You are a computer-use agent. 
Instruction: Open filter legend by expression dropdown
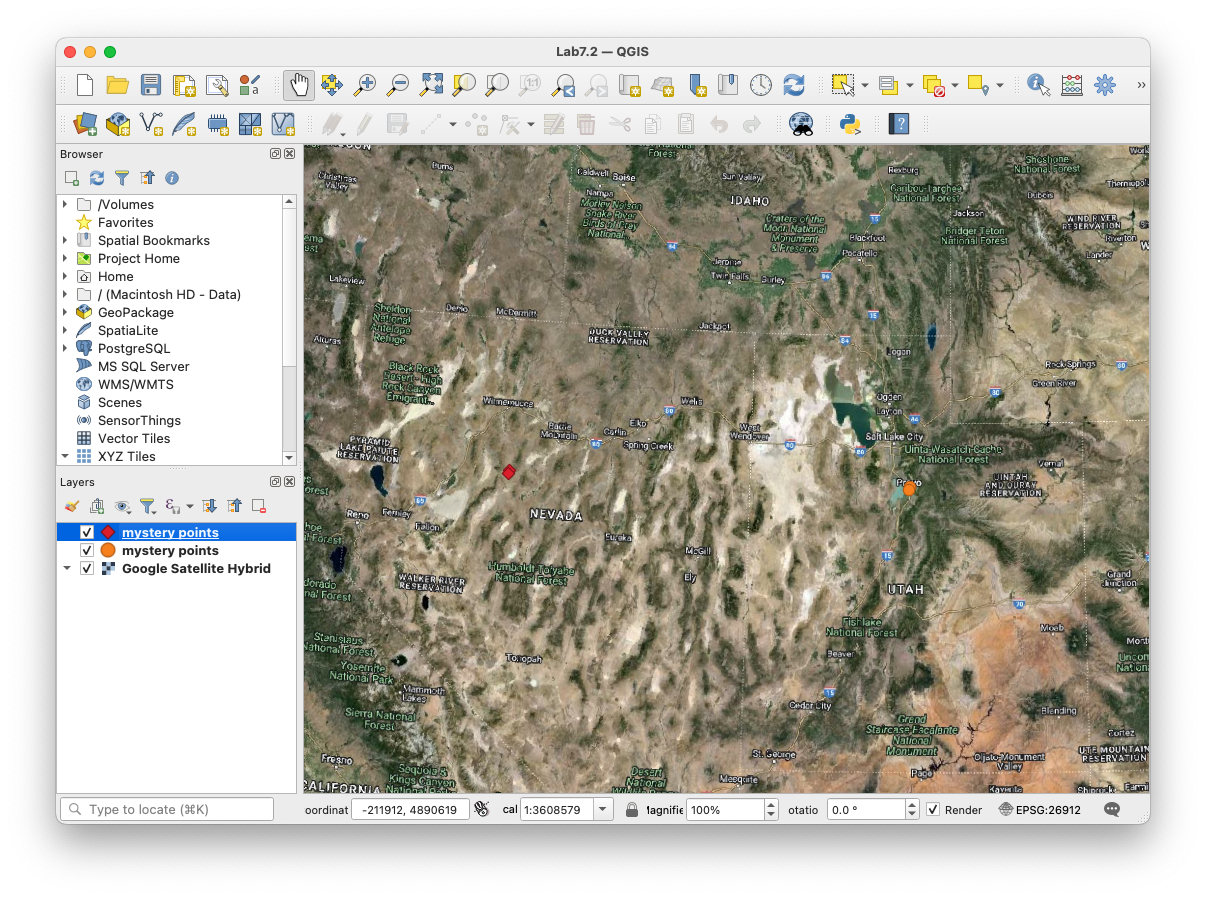tap(190, 506)
